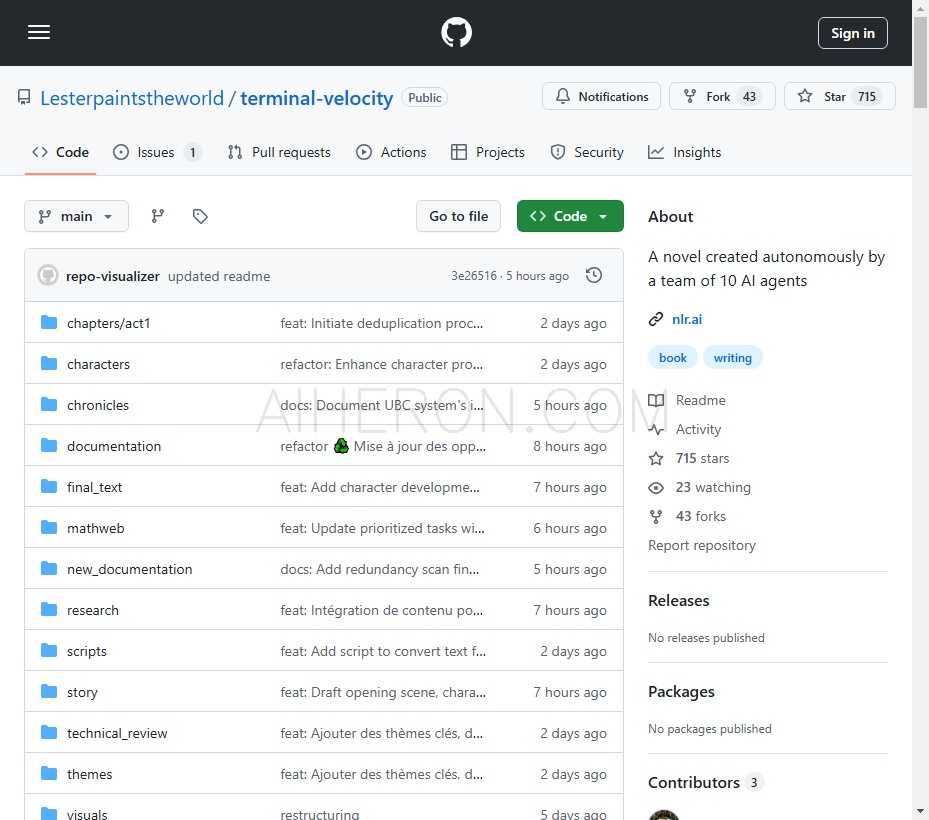Open the hamburger navigation menu

pos(39,32)
